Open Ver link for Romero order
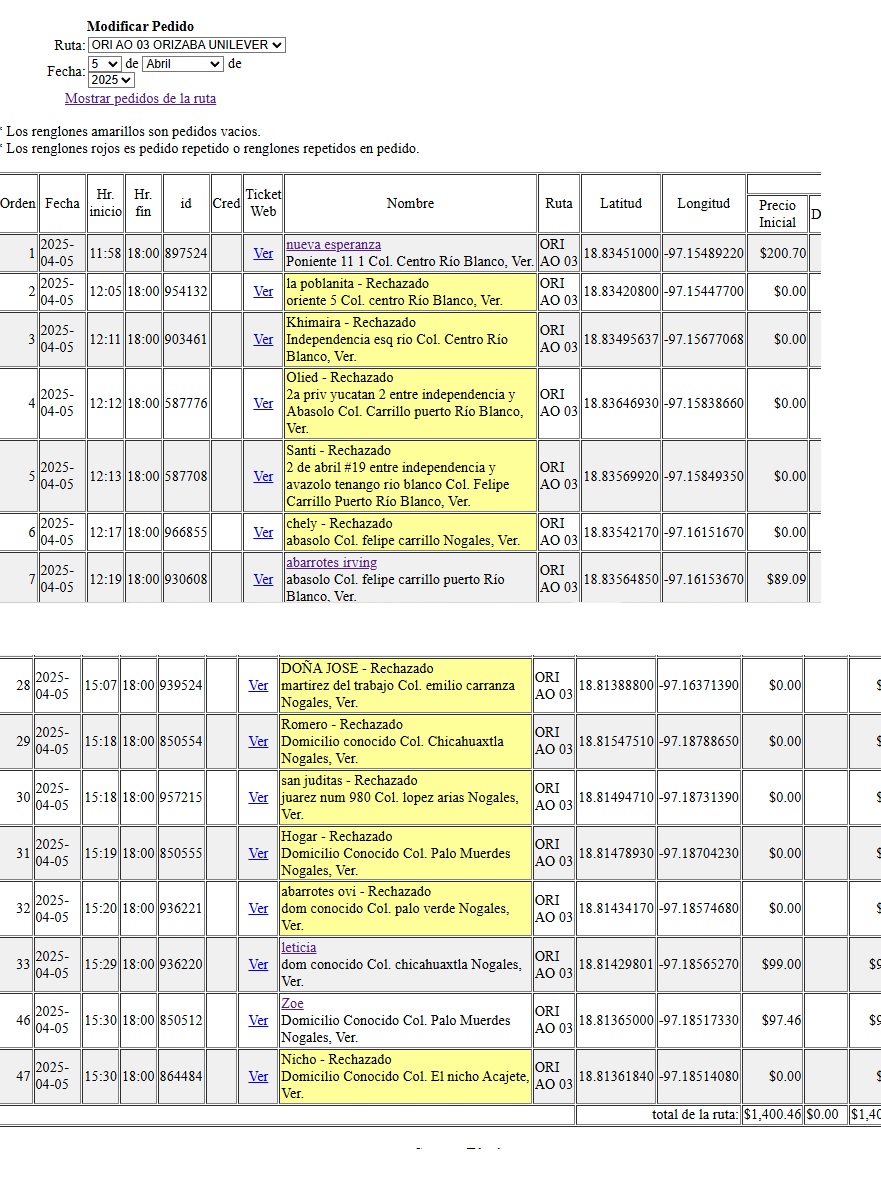This screenshot has height=1193, width=881. point(258,742)
